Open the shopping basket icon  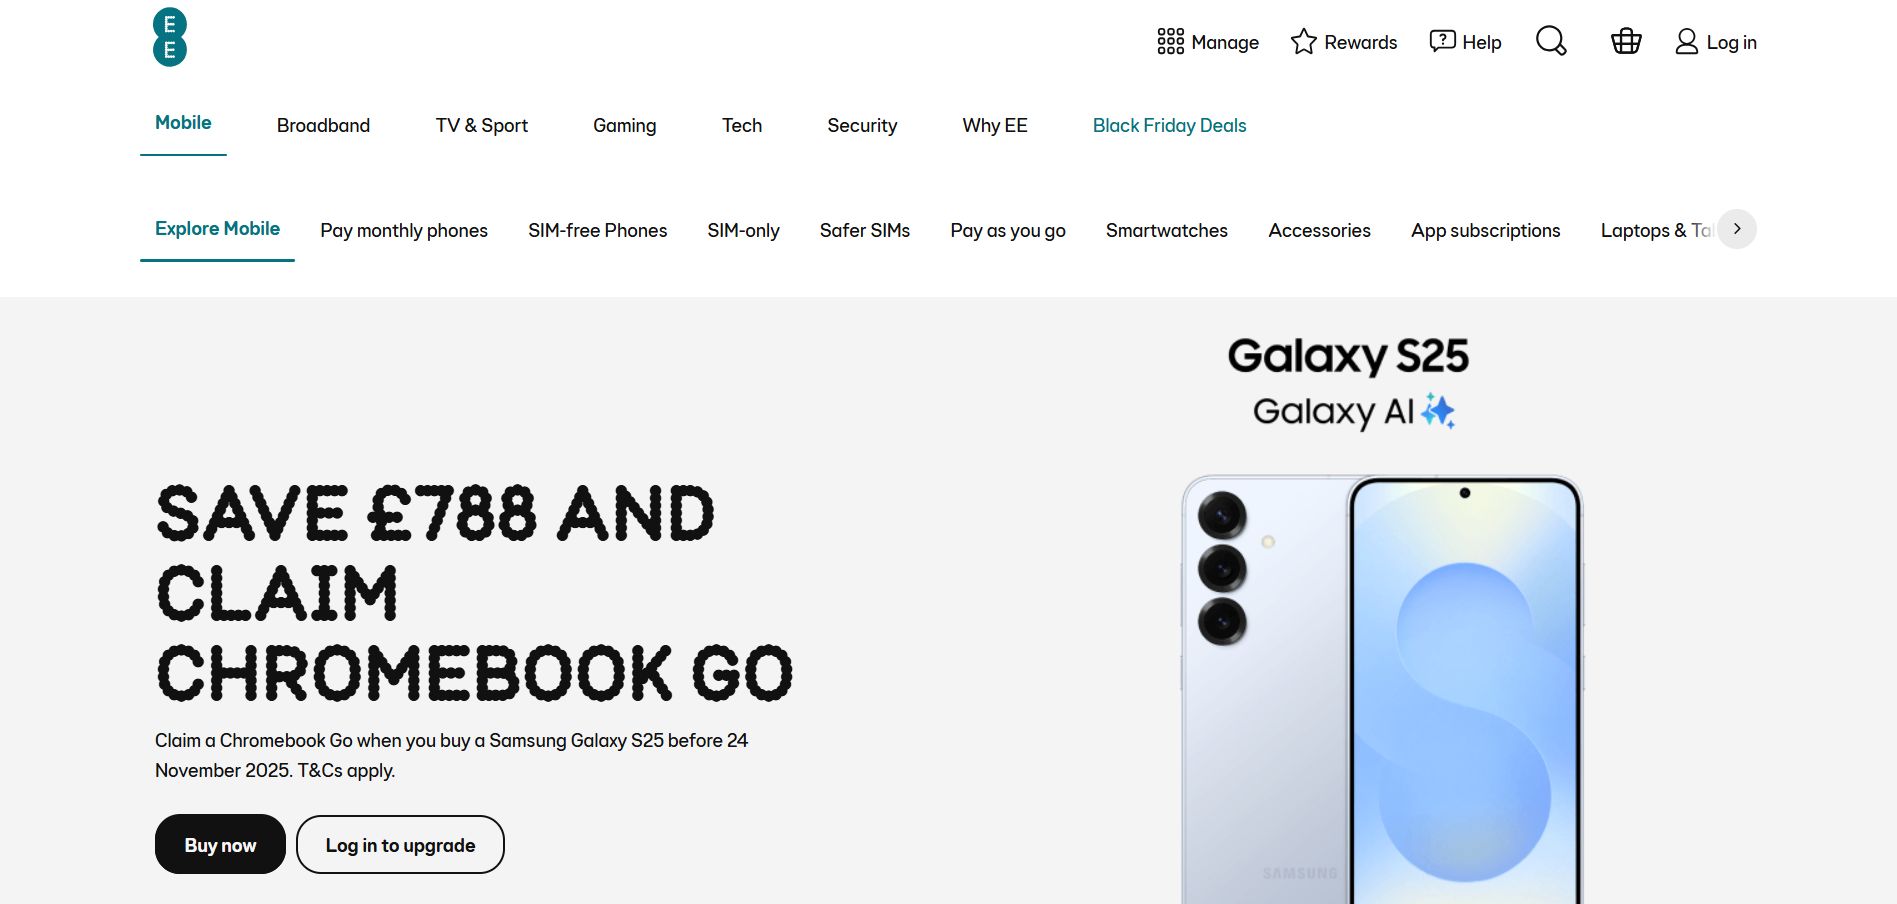tap(1626, 41)
